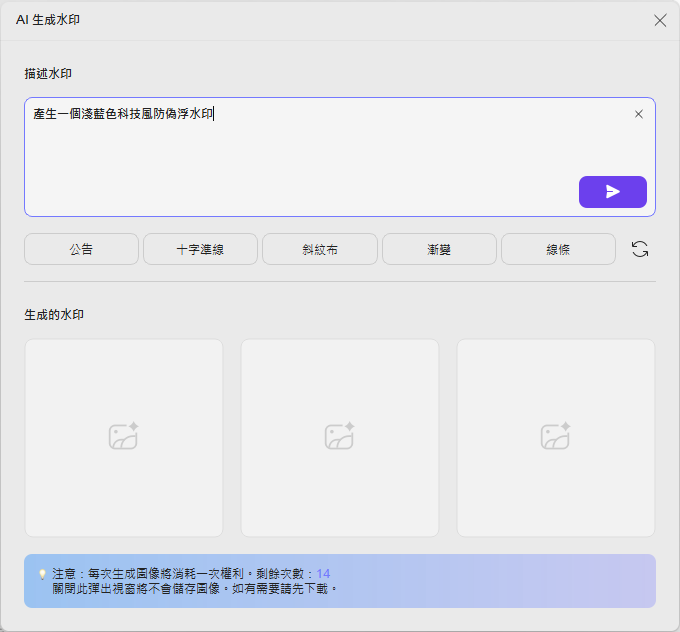Open the middle generated watermark placeholder

coord(340,438)
